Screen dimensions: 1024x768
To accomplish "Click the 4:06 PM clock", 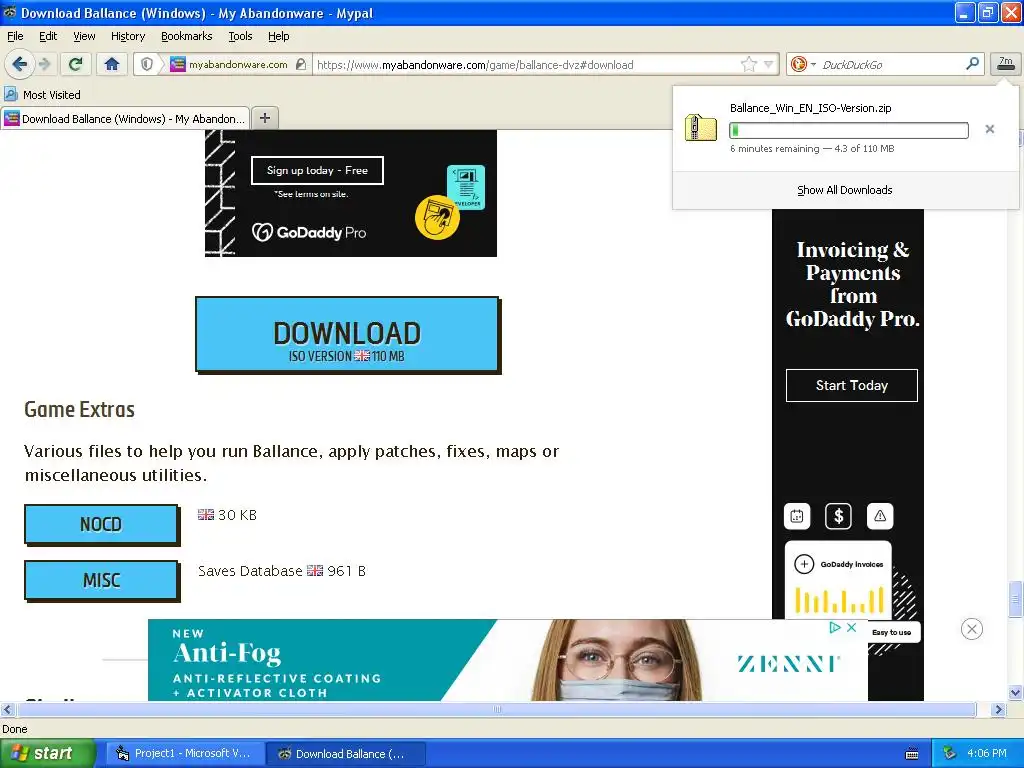I will point(987,754).
